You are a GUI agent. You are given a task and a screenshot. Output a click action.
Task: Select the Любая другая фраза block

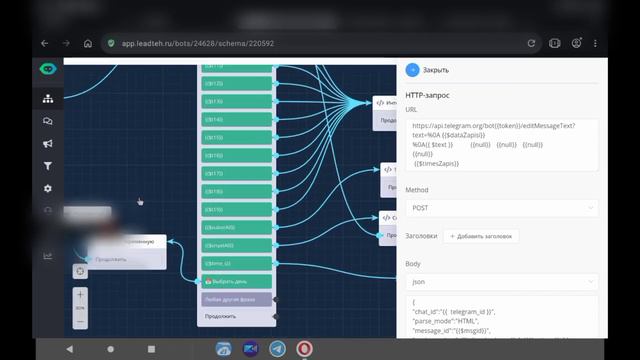[236, 299]
